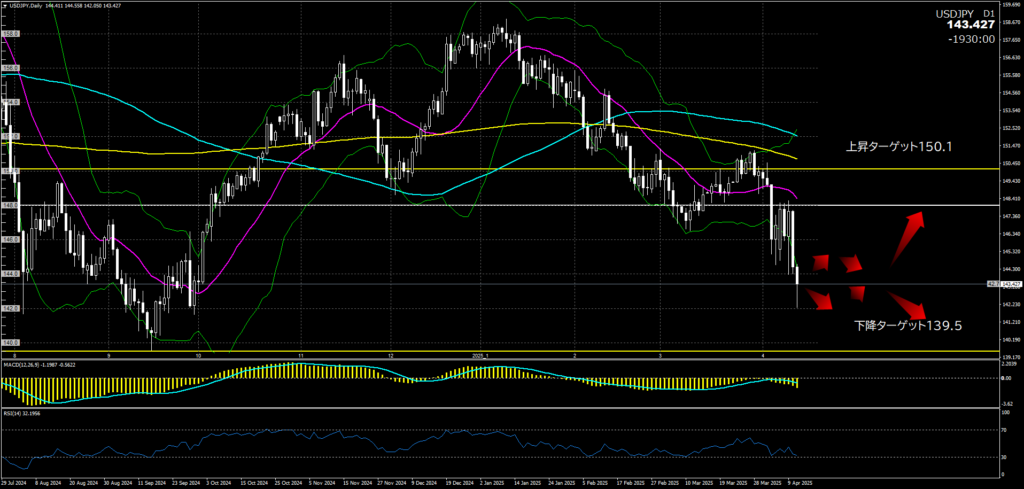The height and width of the screenshot is (489, 1024).
Task: Click the 158.0 level tag on left edge
Action: coord(12,34)
